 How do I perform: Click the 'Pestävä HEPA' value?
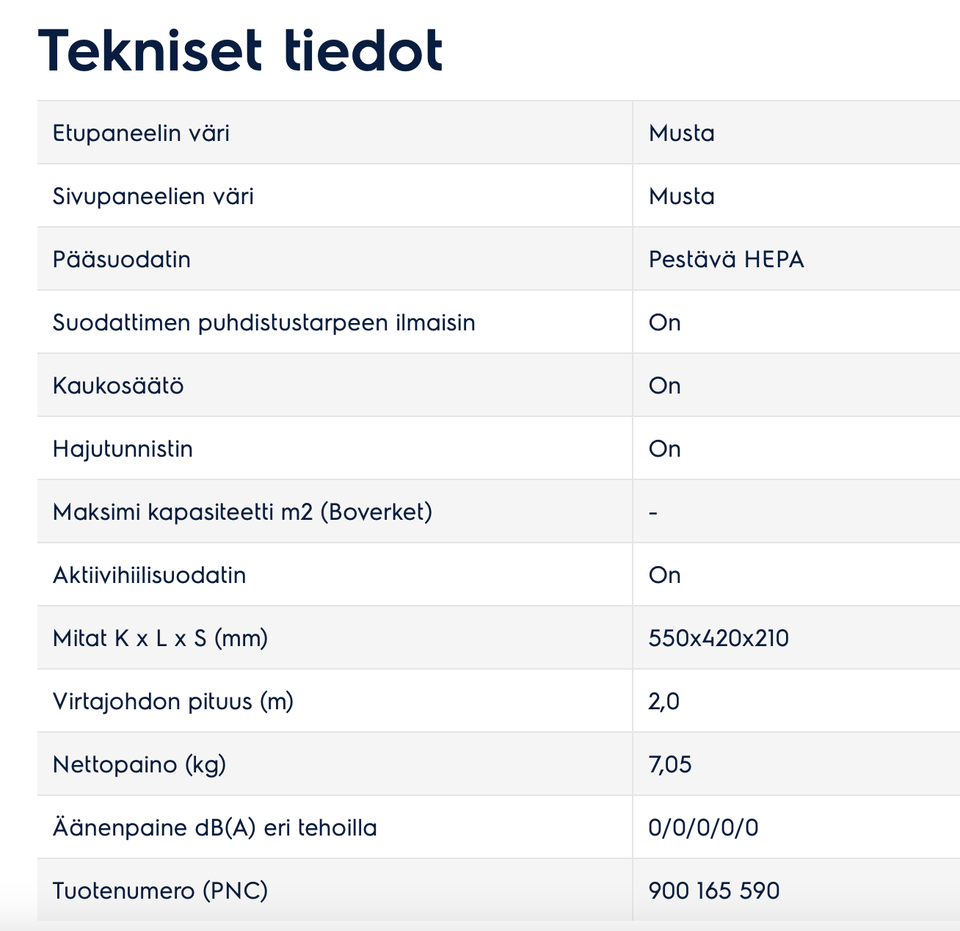726,259
